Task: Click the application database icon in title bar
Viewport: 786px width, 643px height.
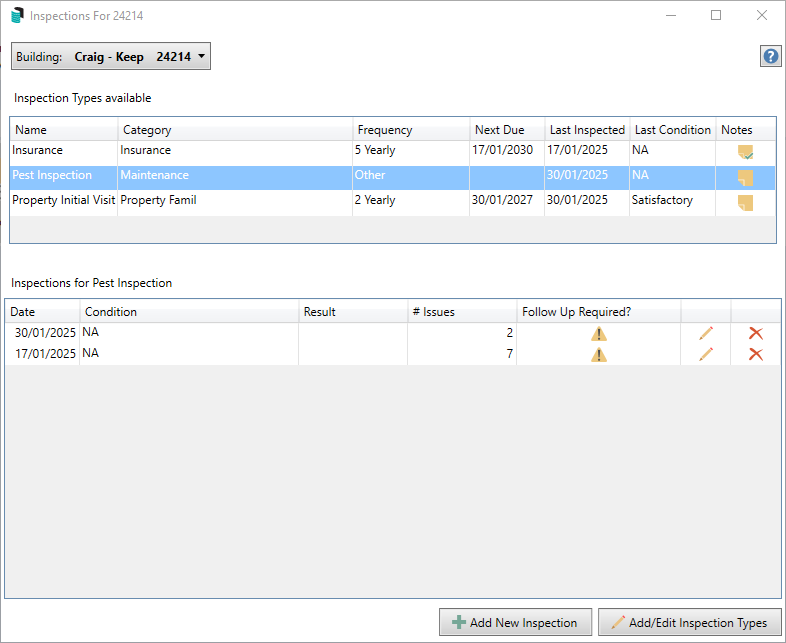Action: click(x=17, y=16)
